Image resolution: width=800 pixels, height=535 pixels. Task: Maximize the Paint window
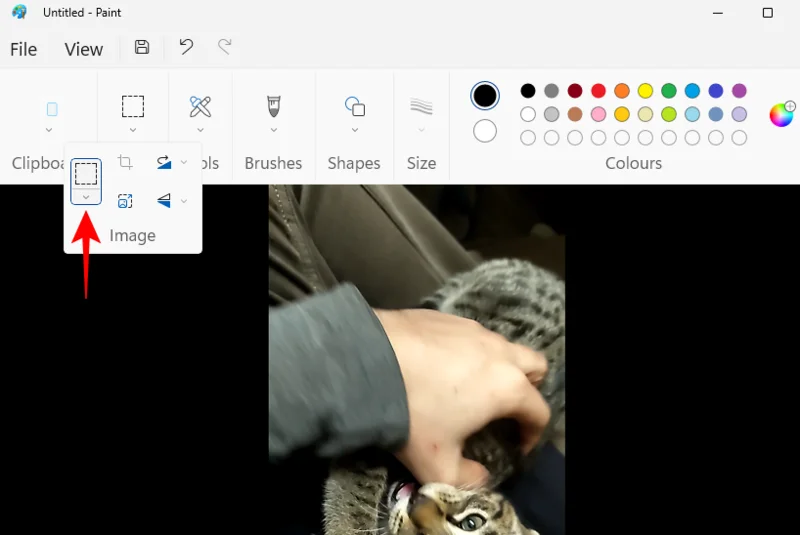(767, 13)
